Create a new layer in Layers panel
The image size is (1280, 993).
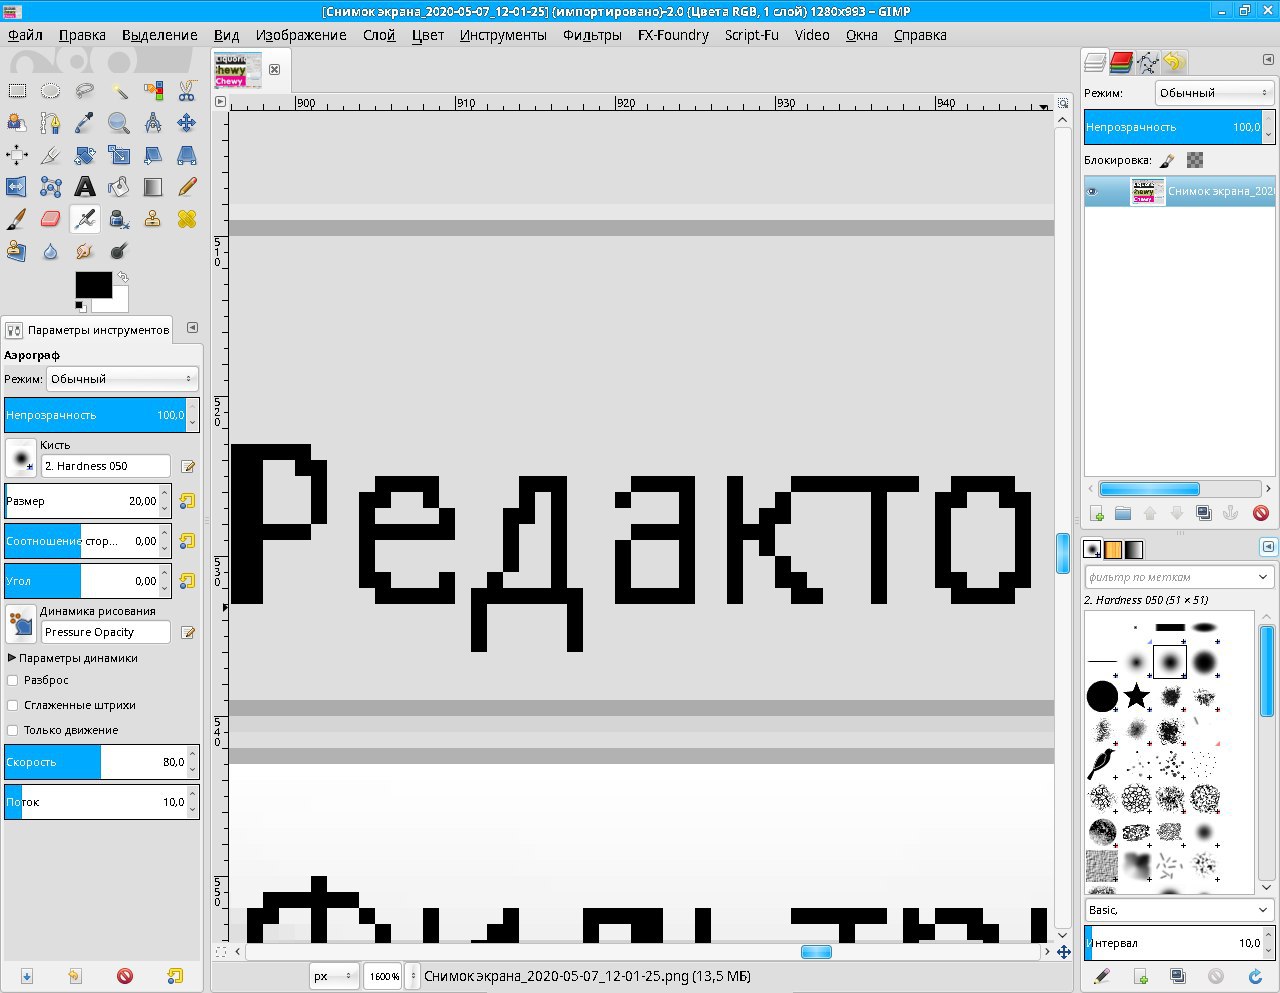[x=1097, y=513]
